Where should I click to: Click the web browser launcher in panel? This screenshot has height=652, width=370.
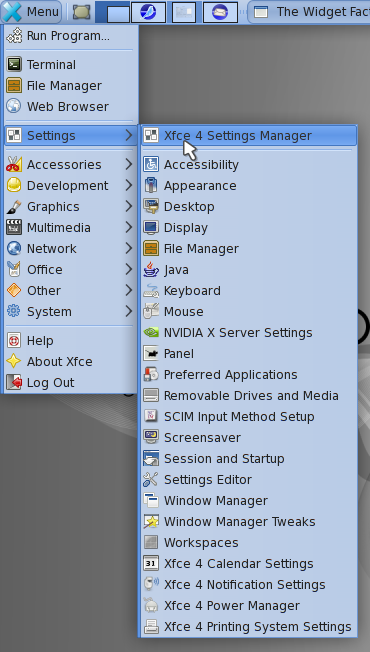click(x=148, y=12)
